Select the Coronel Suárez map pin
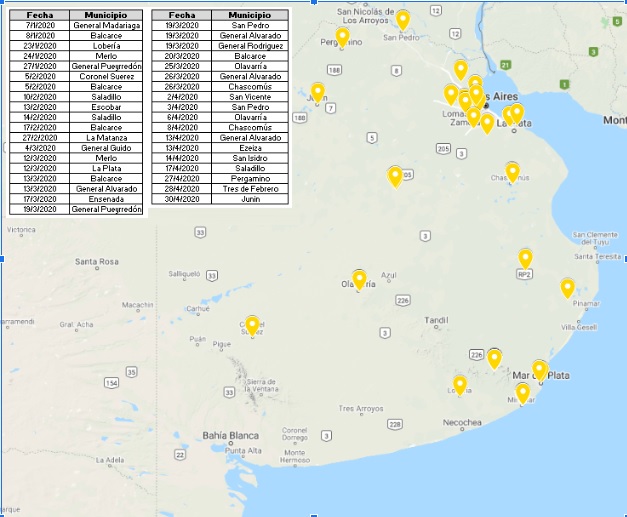The image size is (627, 517). tap(252, 325)
